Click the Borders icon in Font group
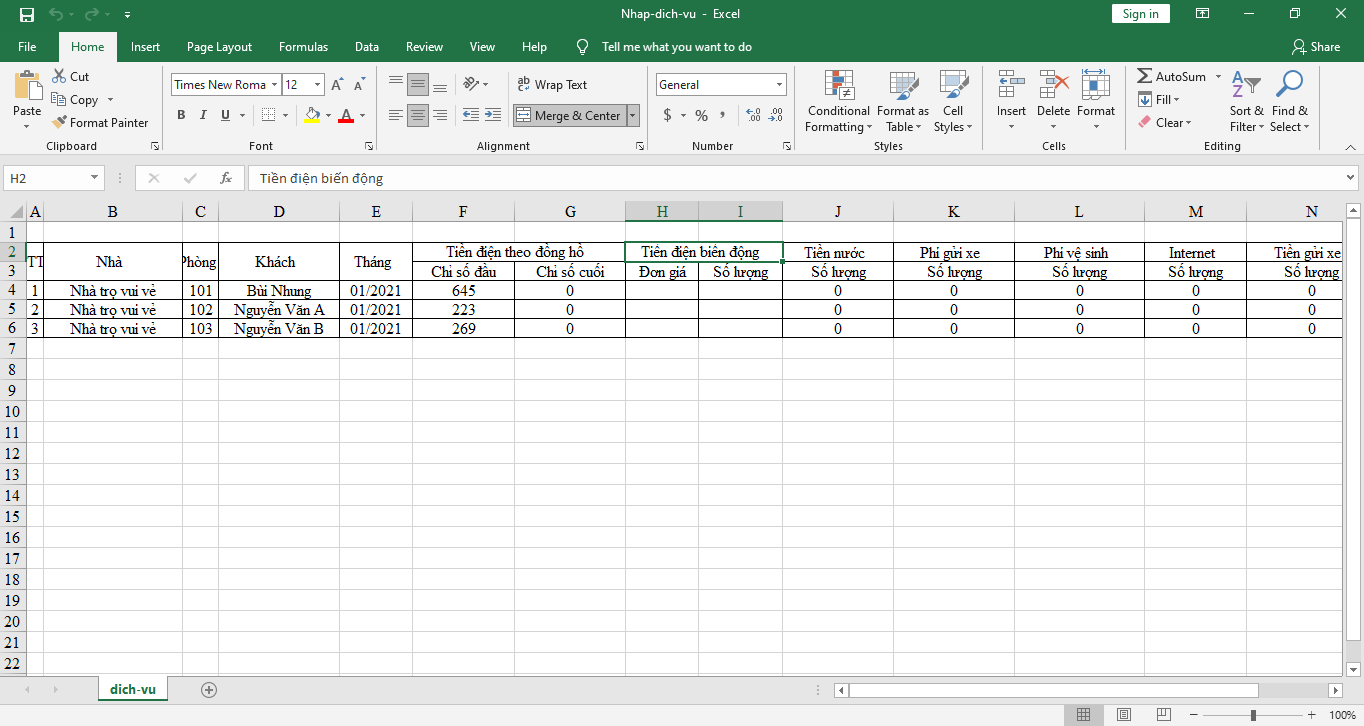 point(267,116)
